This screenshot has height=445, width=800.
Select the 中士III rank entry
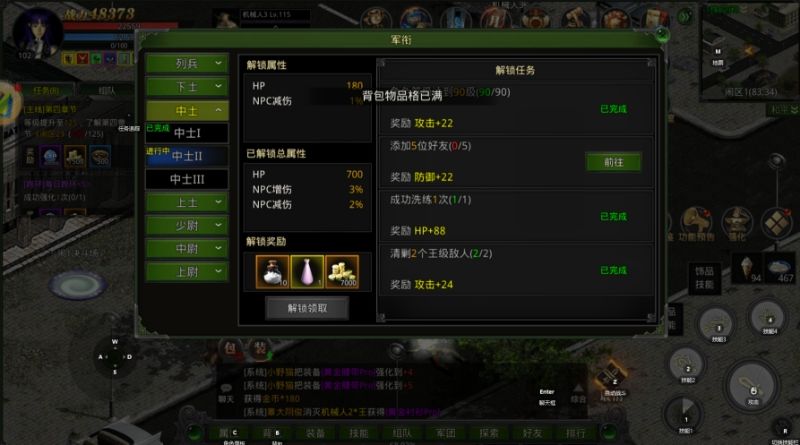click(187, 179)
